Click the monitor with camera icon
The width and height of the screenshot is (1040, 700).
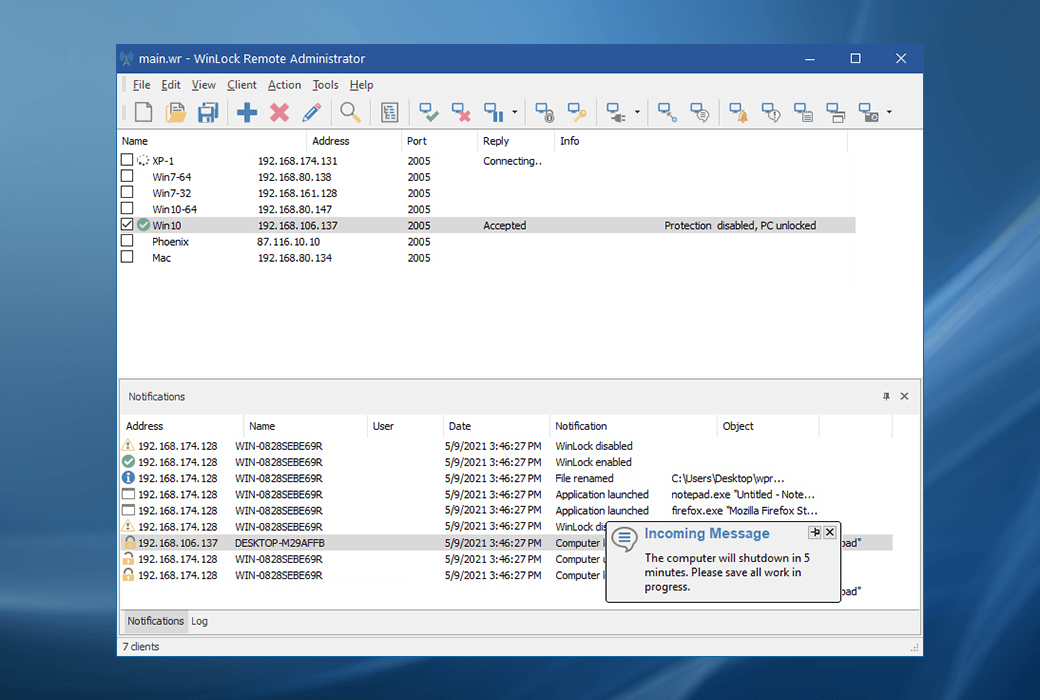click(868, 112)
